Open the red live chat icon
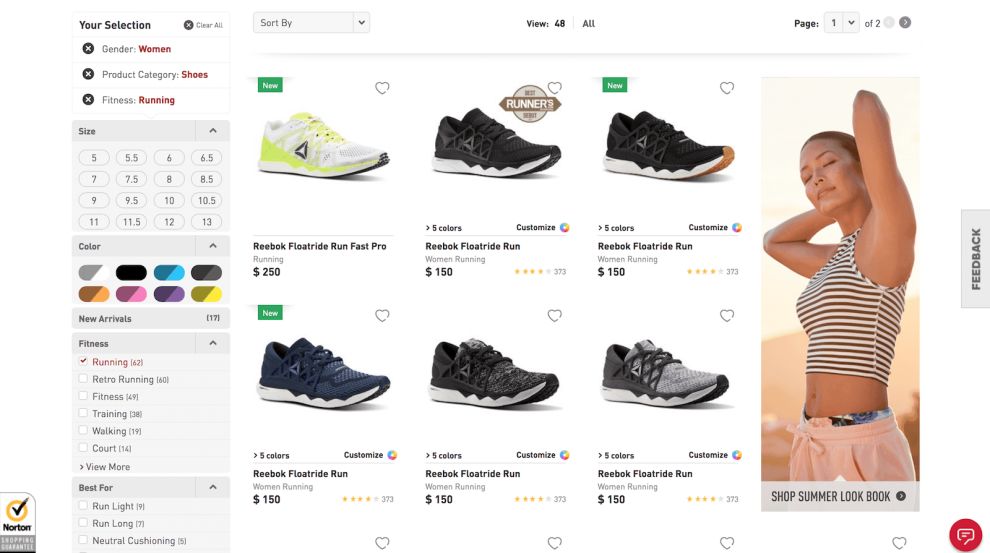The width and height of the screenshot is (990, 553). click(965, 535)
